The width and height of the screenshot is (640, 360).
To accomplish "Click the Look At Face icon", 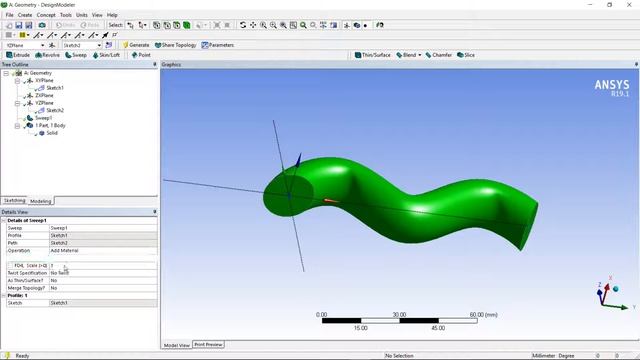I will coord(333,25).
